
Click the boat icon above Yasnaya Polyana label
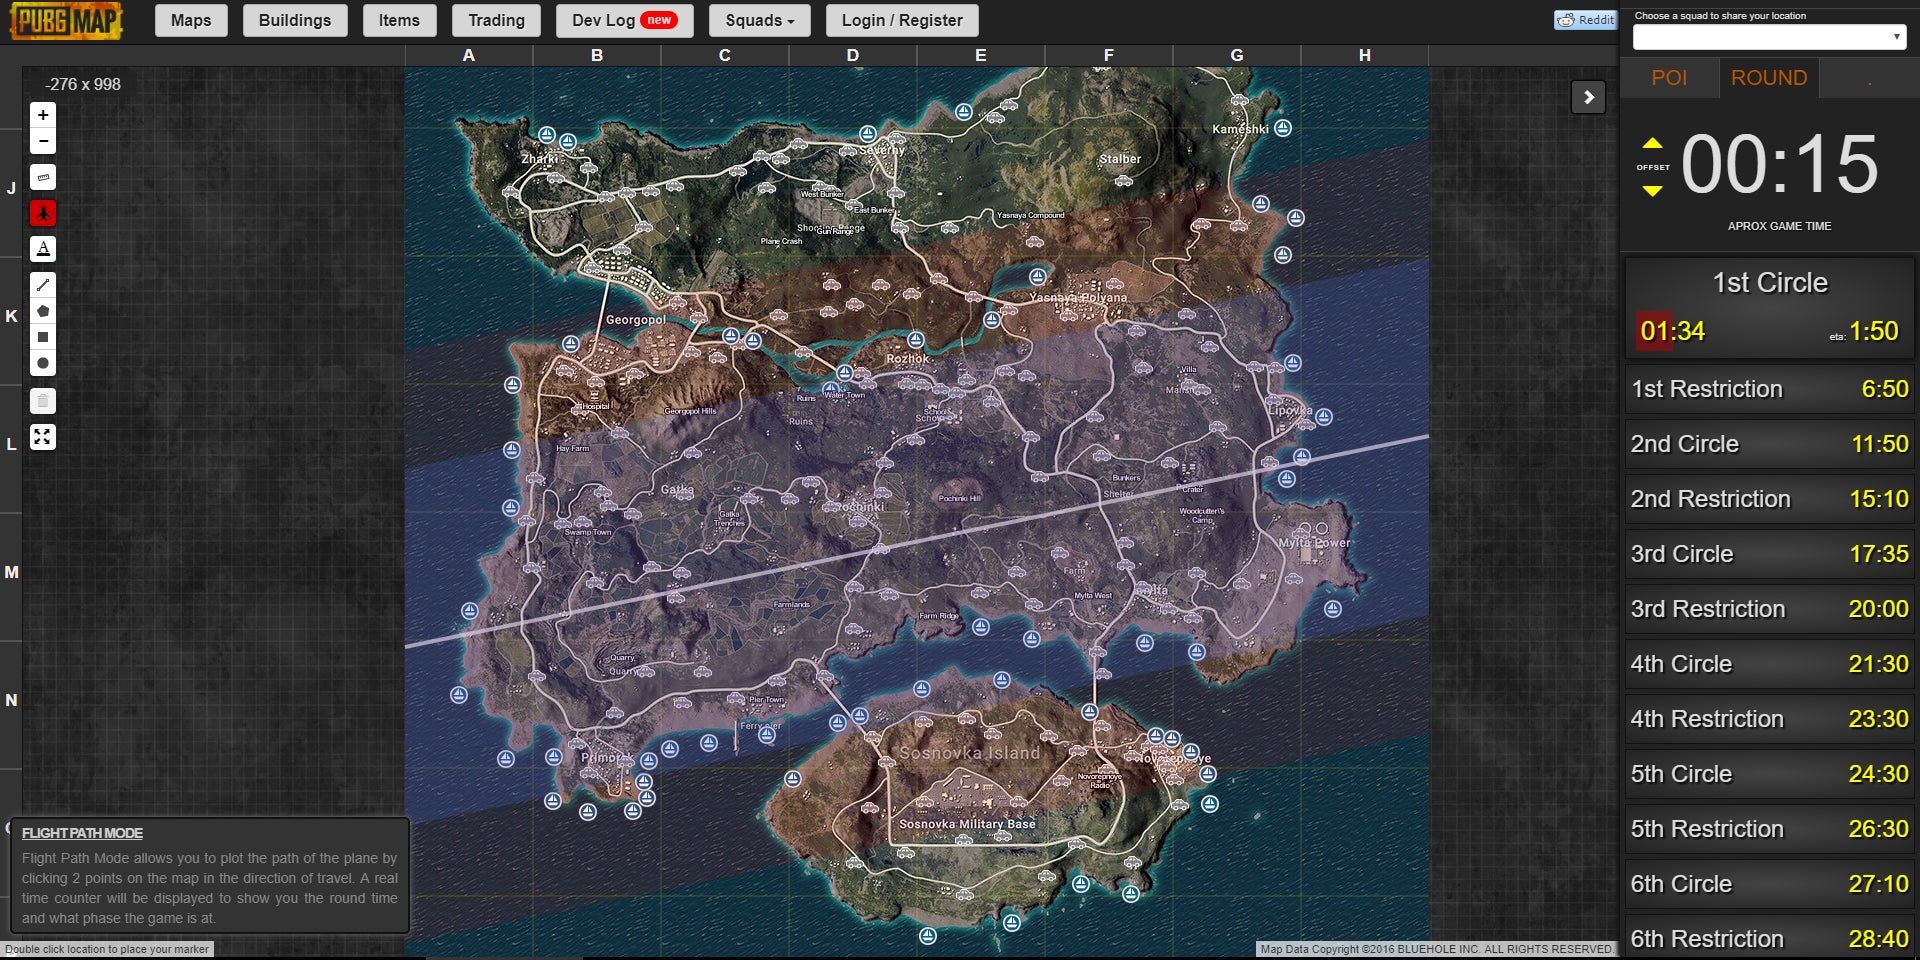click(x=1038, y=277)
